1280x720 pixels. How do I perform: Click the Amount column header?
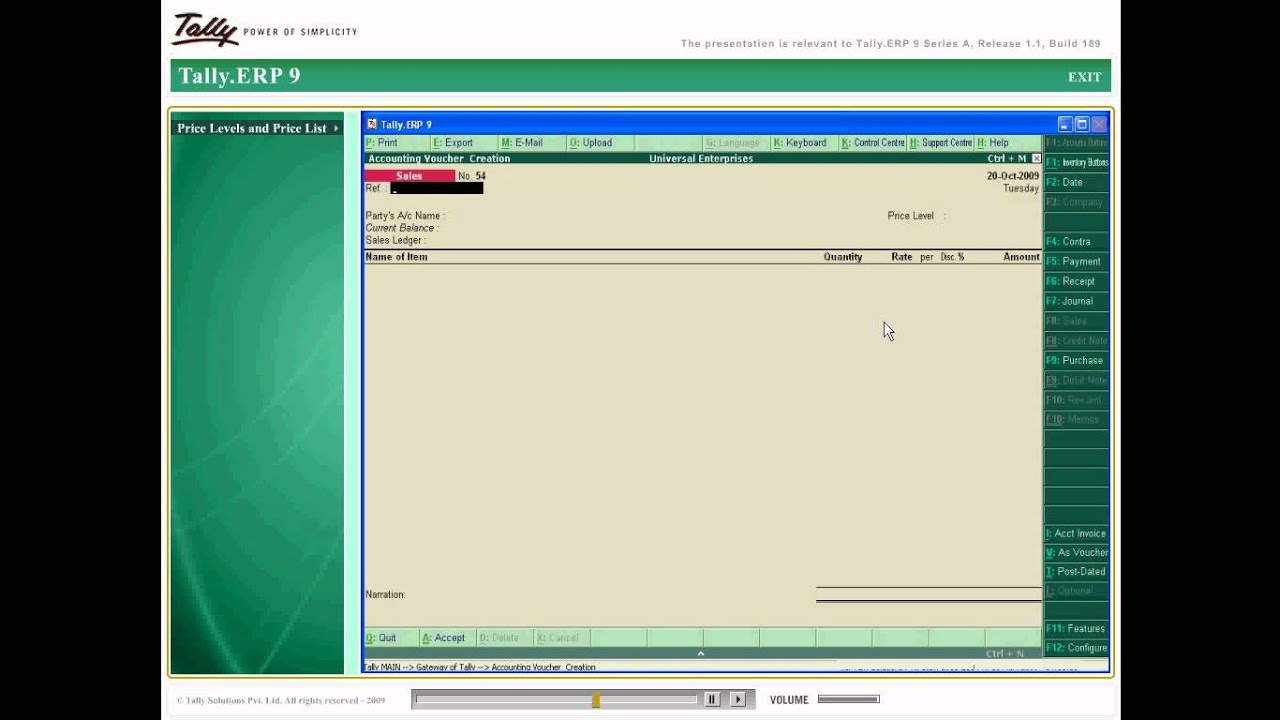1021,257
